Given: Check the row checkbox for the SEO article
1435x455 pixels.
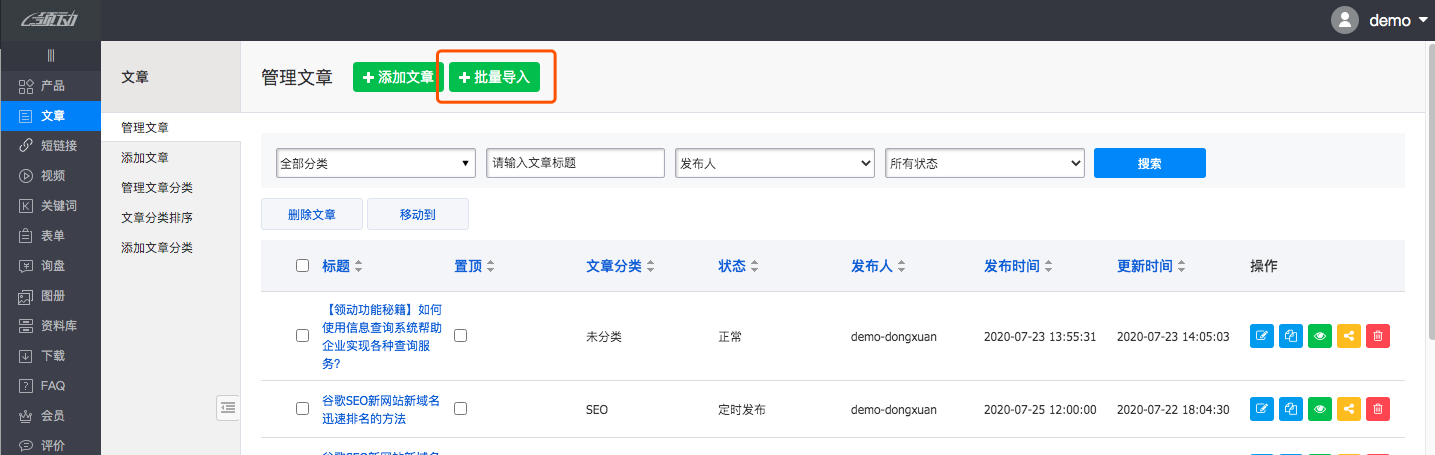Looking at the screenshot, I should point(303,409).
